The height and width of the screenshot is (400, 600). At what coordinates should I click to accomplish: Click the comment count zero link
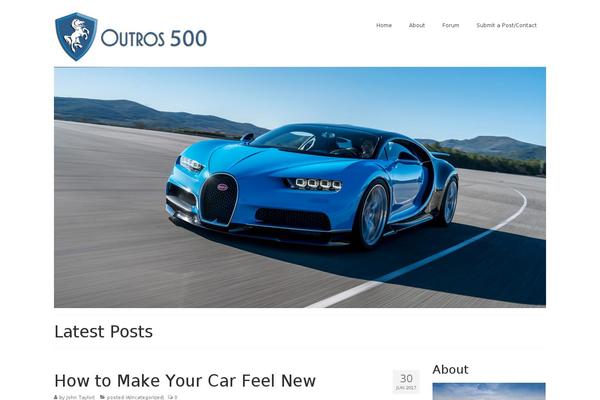[176, 397]
